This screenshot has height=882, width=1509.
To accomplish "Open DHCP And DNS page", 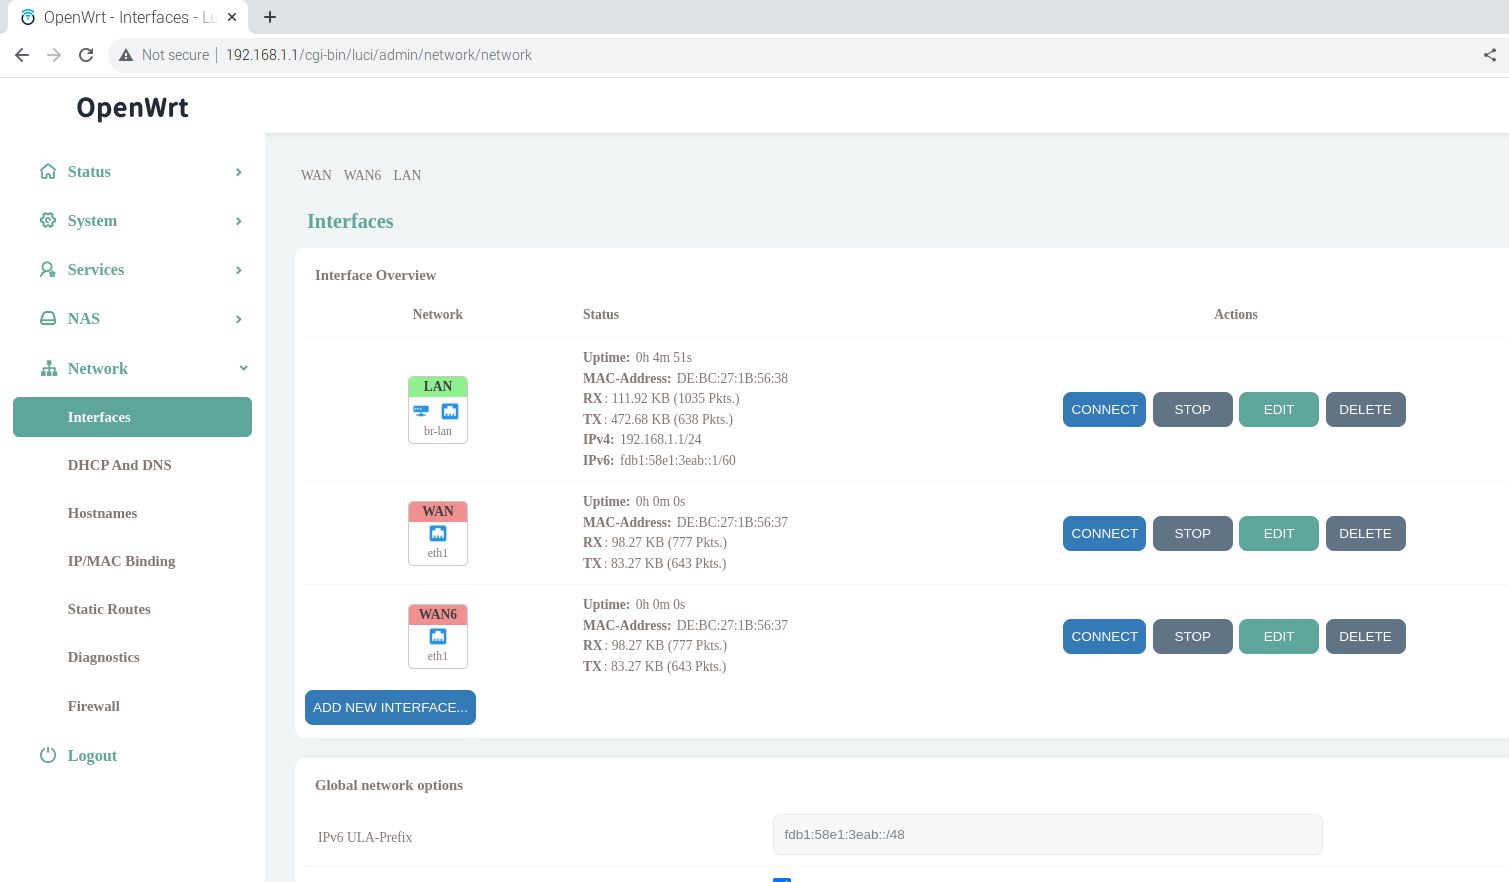I will (x=119, y=465).
